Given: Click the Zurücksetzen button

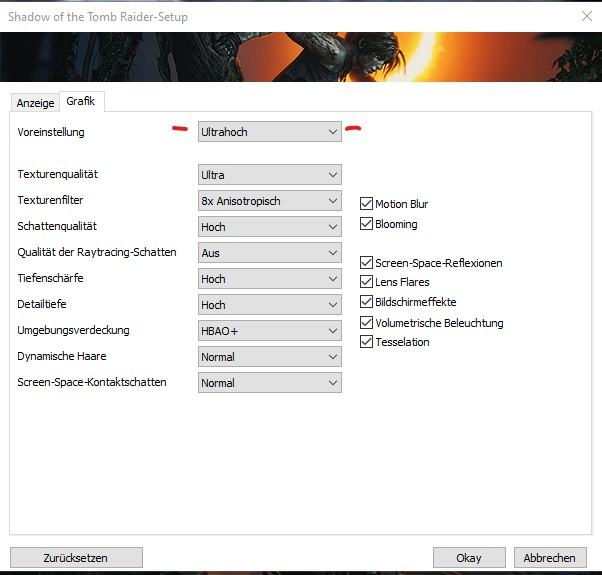Looking at the screenshot, I should point(76,558).
